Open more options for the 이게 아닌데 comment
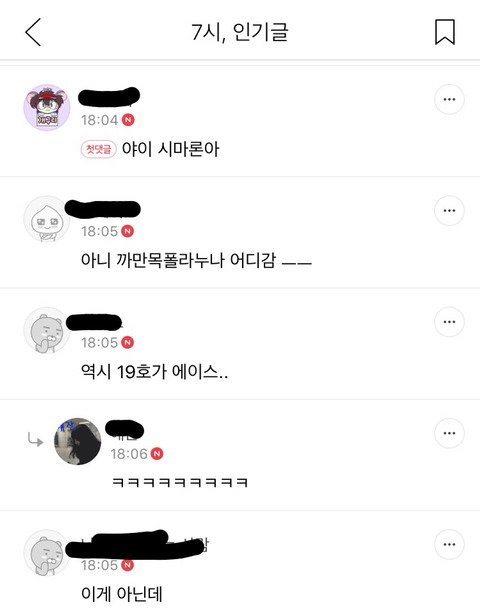480x614 pixels. click(449, 544)
